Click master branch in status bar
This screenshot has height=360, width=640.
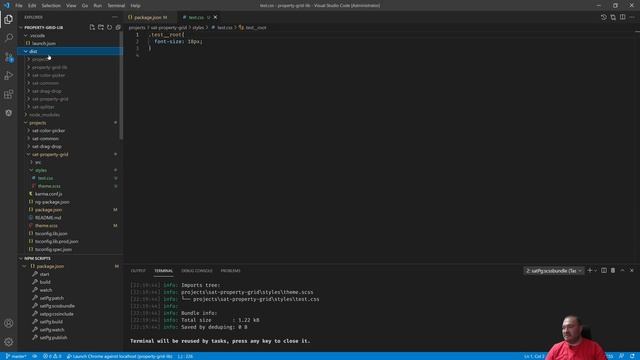[x=16, y=356]
